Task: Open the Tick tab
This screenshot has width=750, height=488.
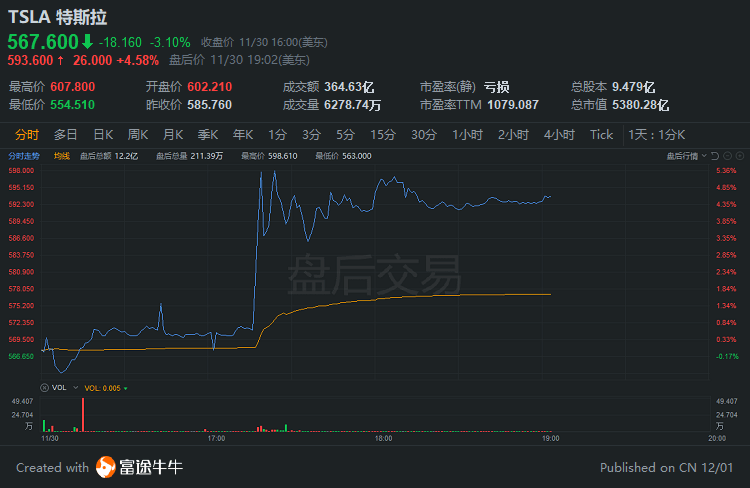Action: click(601, 135)
